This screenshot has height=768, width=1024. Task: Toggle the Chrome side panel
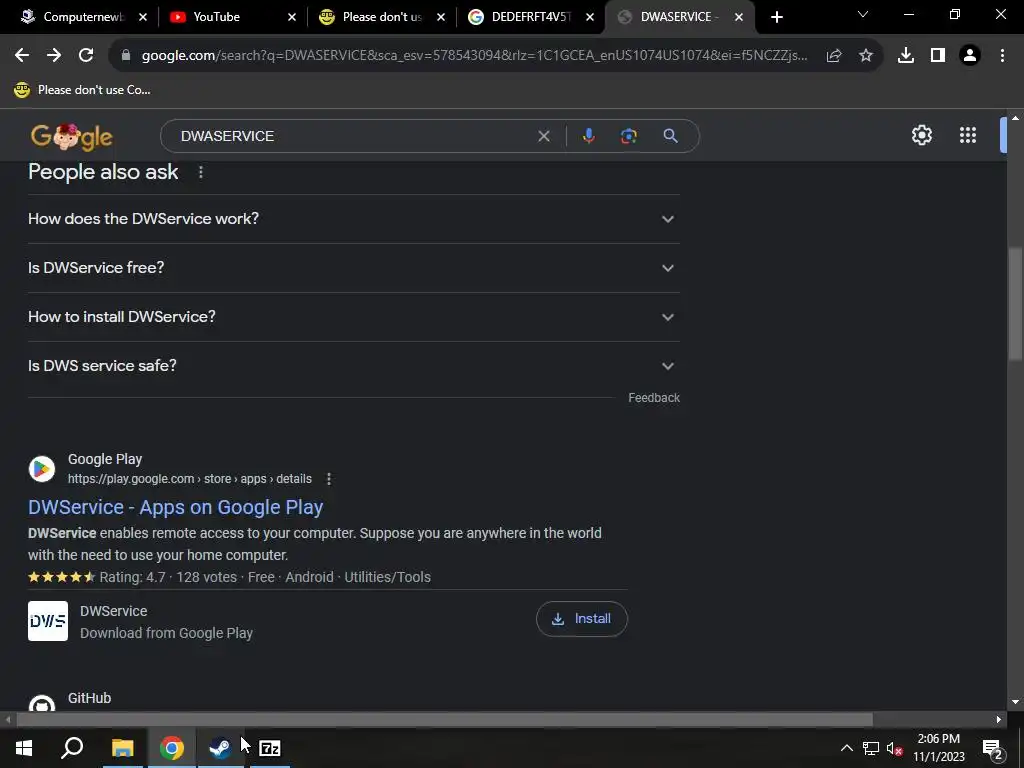click(x=938, y=56)
